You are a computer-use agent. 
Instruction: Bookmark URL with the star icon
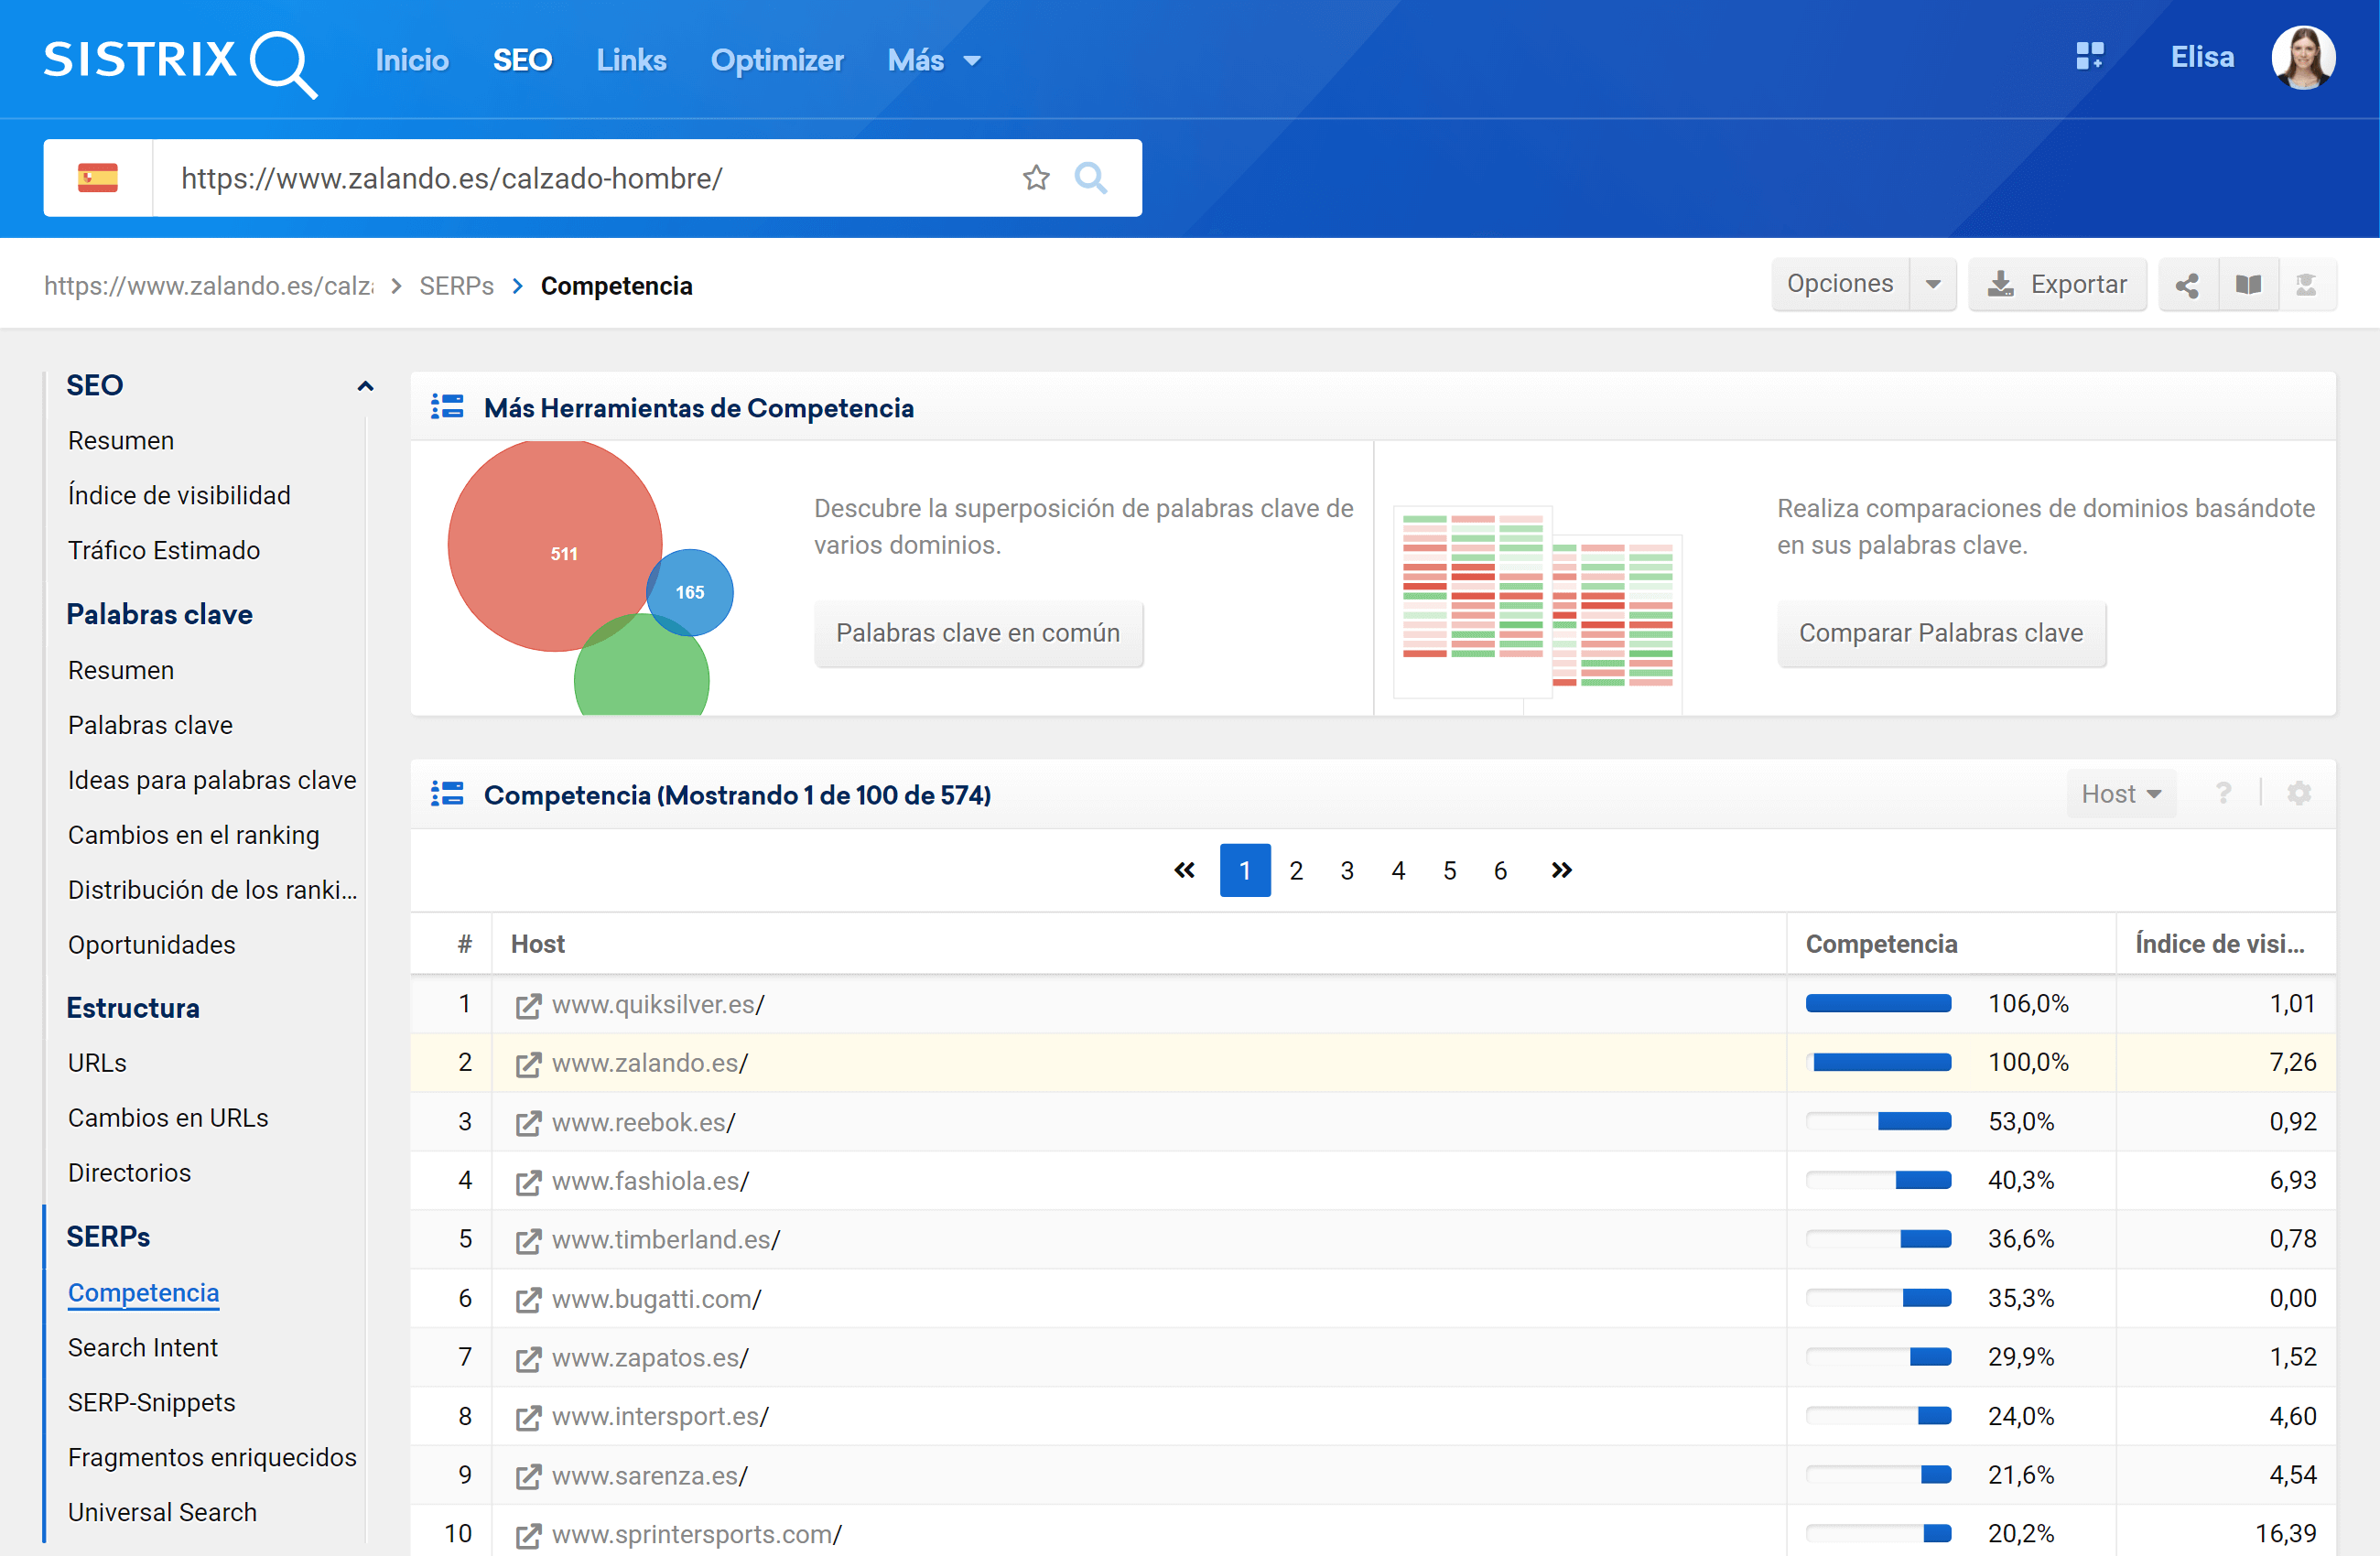pyautogui.click(x=1036, y=178)
